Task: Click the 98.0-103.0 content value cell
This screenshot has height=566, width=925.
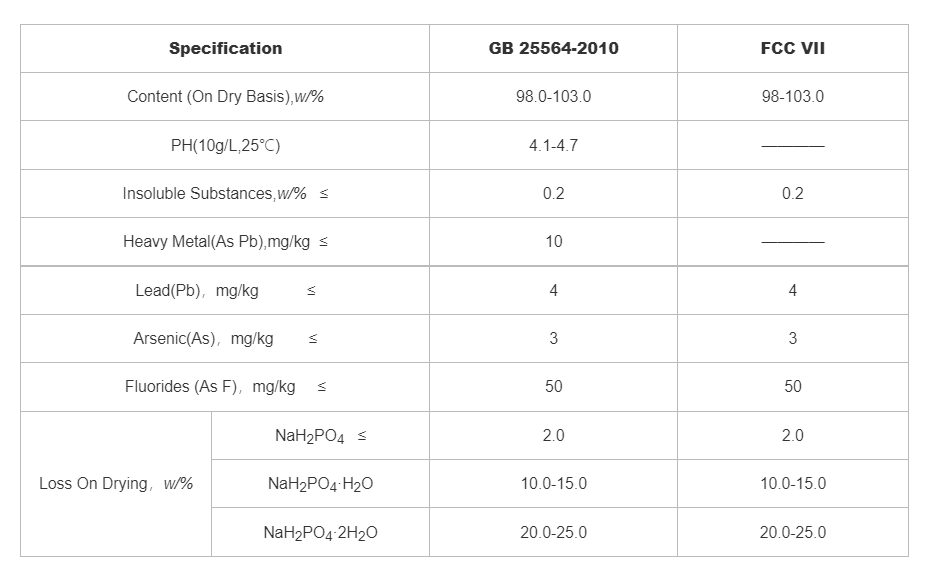Action: coord(553,97)
